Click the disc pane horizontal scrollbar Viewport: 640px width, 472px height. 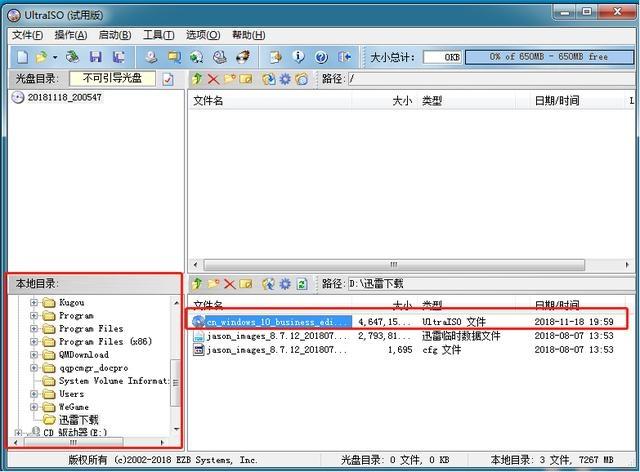pyautogui.click(x=394, y=265)
